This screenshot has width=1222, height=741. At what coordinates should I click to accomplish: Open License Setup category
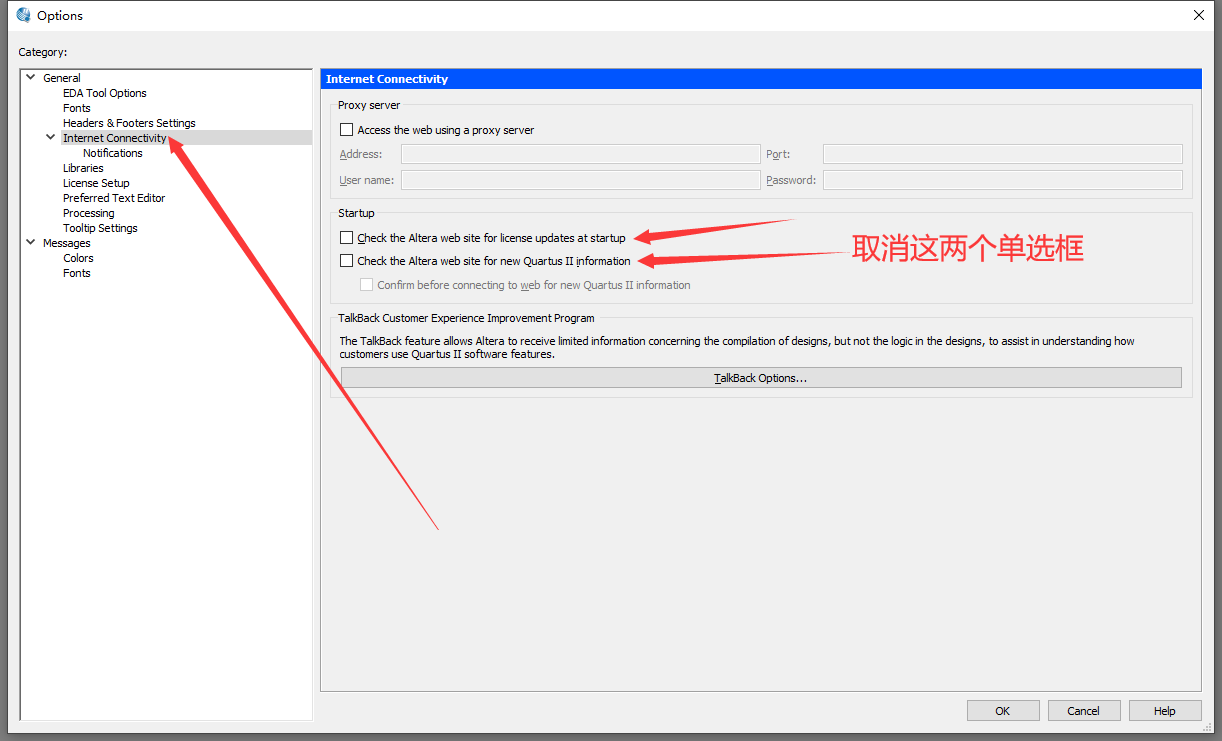96,183
